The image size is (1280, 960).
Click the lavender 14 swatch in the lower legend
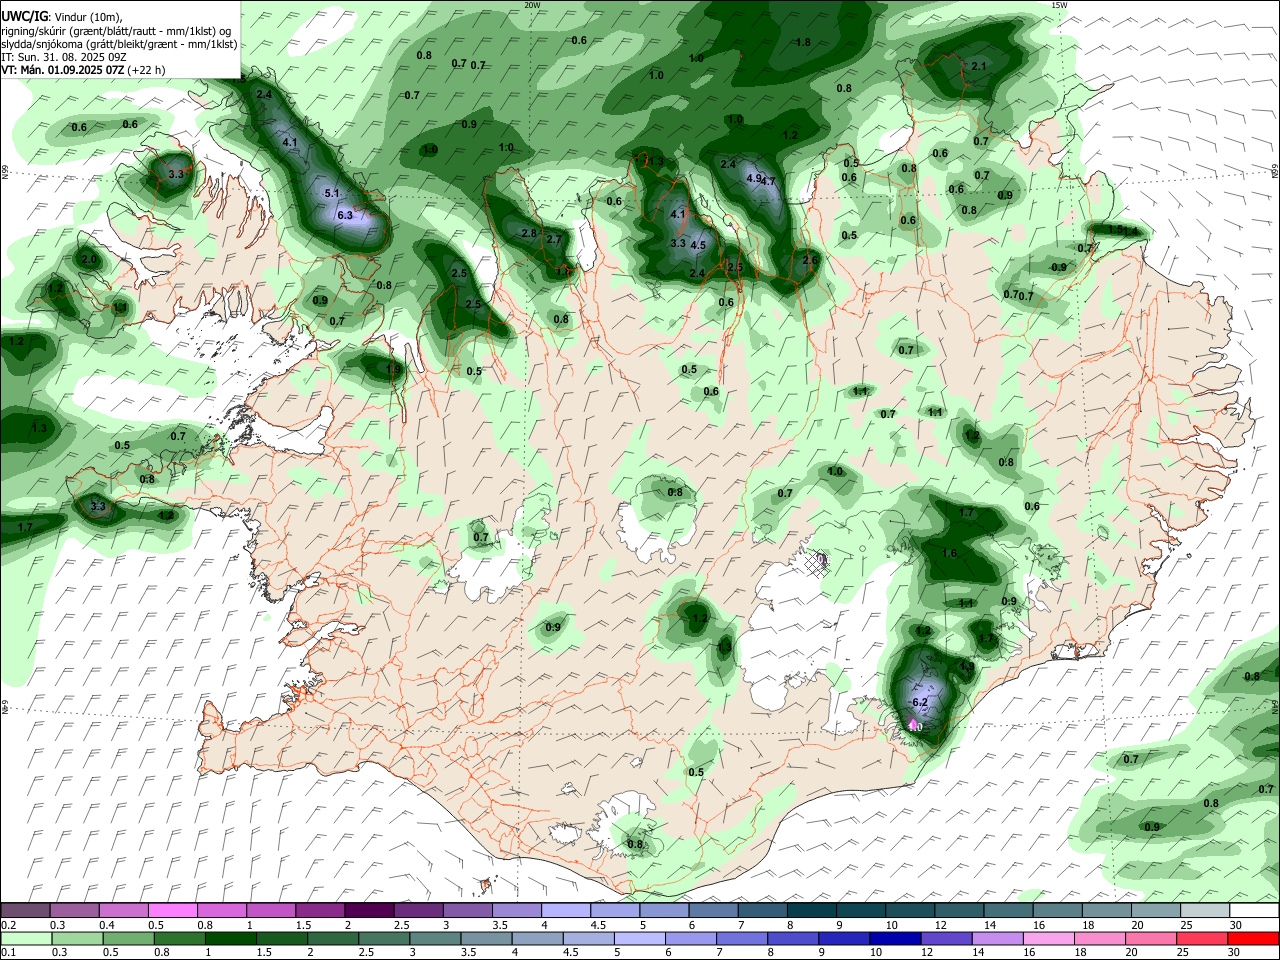click(998, 938)
